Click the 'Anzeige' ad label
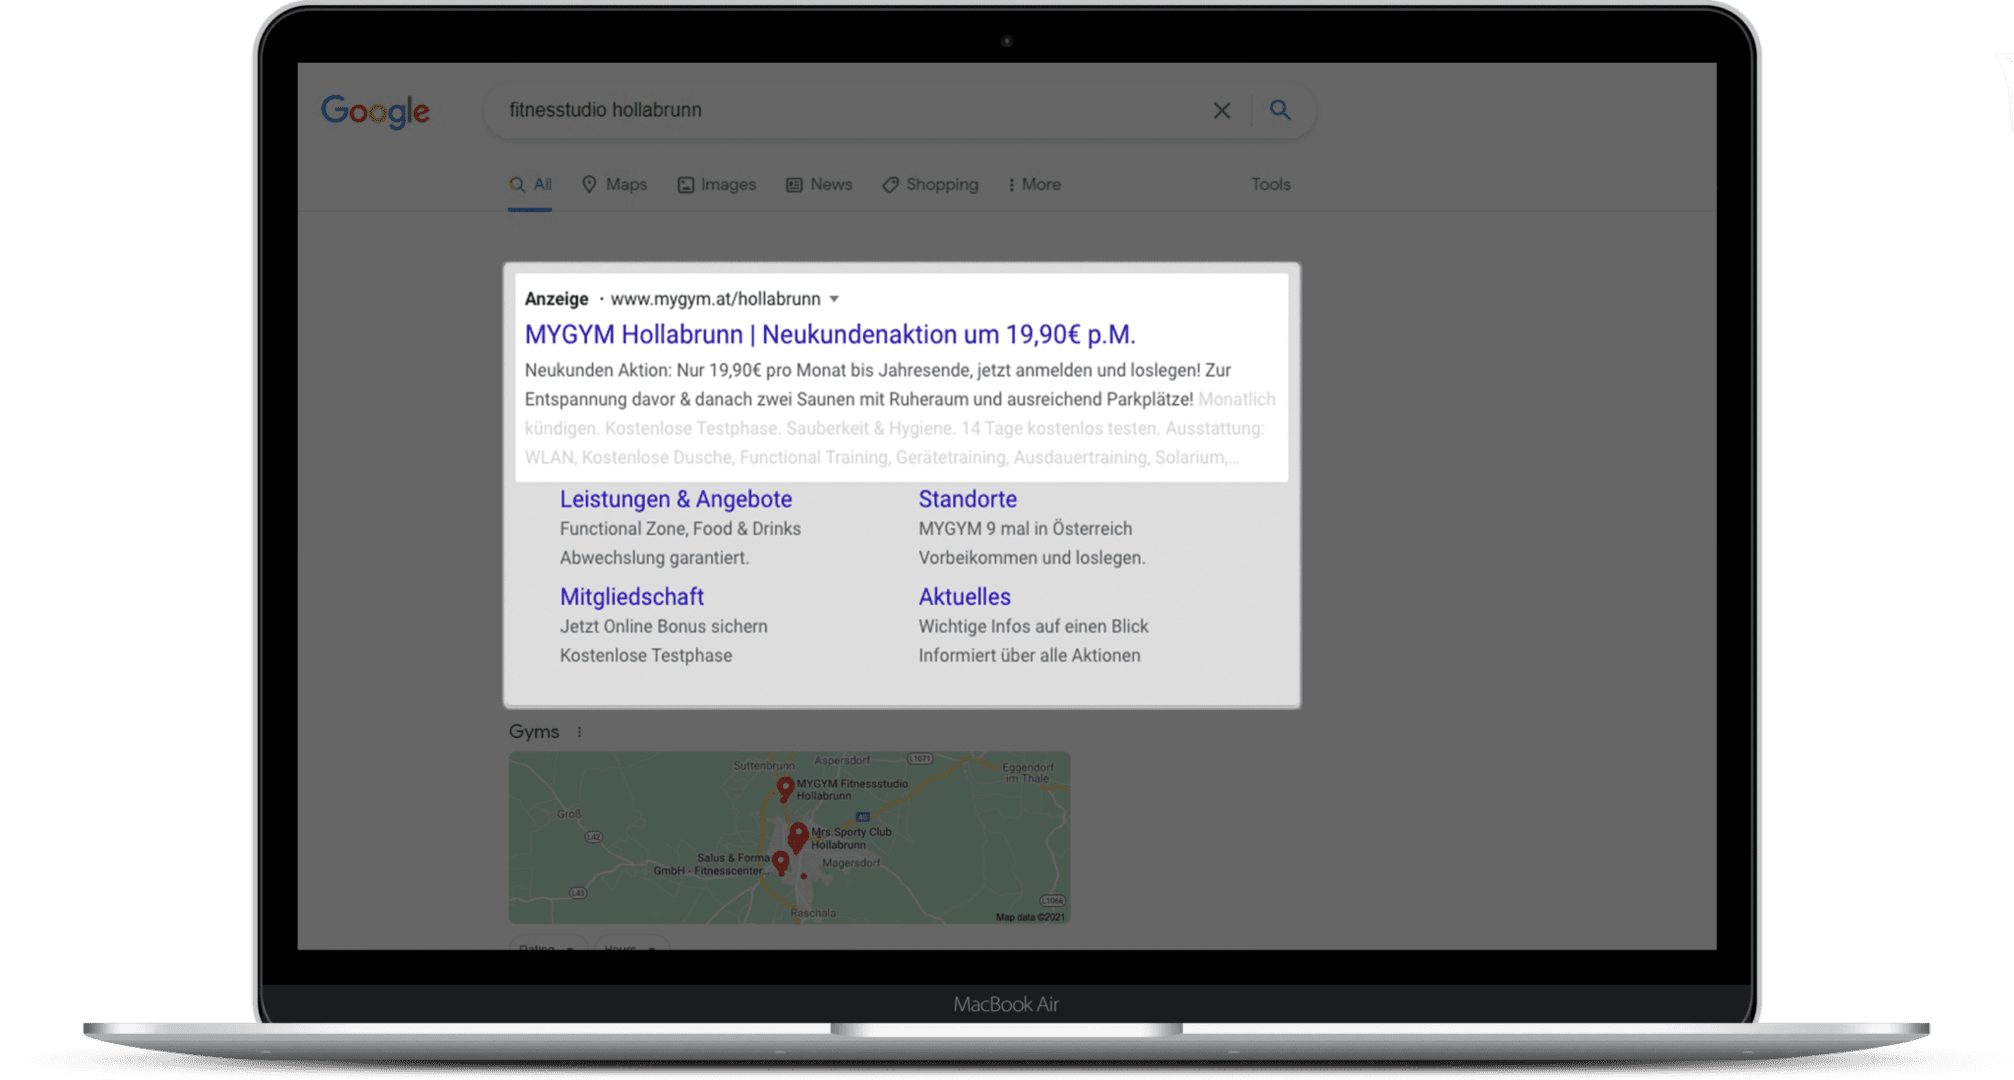 pos(556,299)
